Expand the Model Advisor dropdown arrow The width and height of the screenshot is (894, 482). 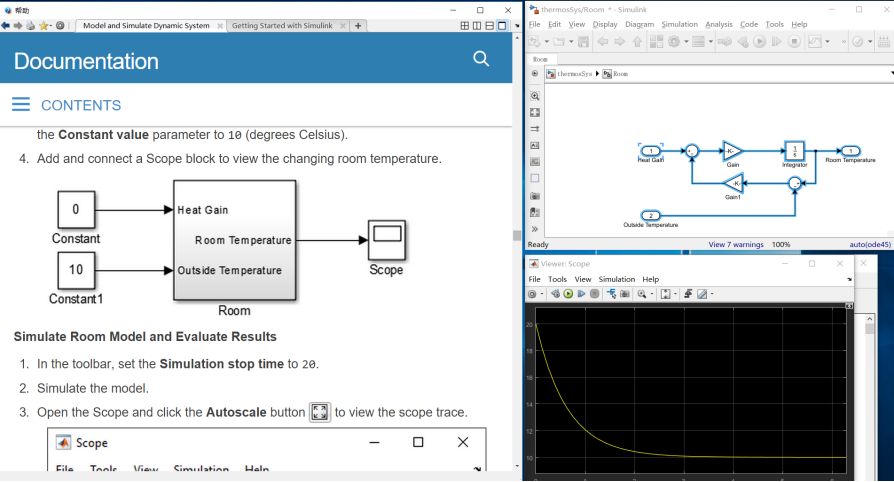870,42
